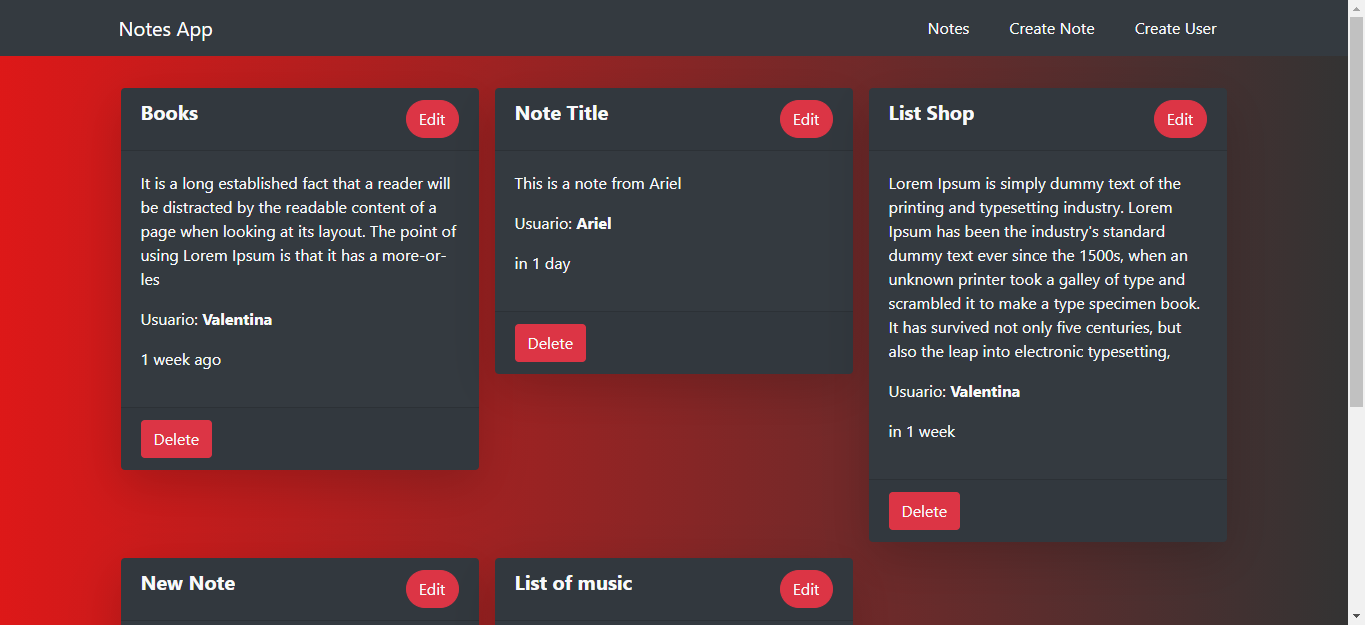Screen dimensions: 1365x625
Task: Edit the Note Title note
Action: coord(806,119)
